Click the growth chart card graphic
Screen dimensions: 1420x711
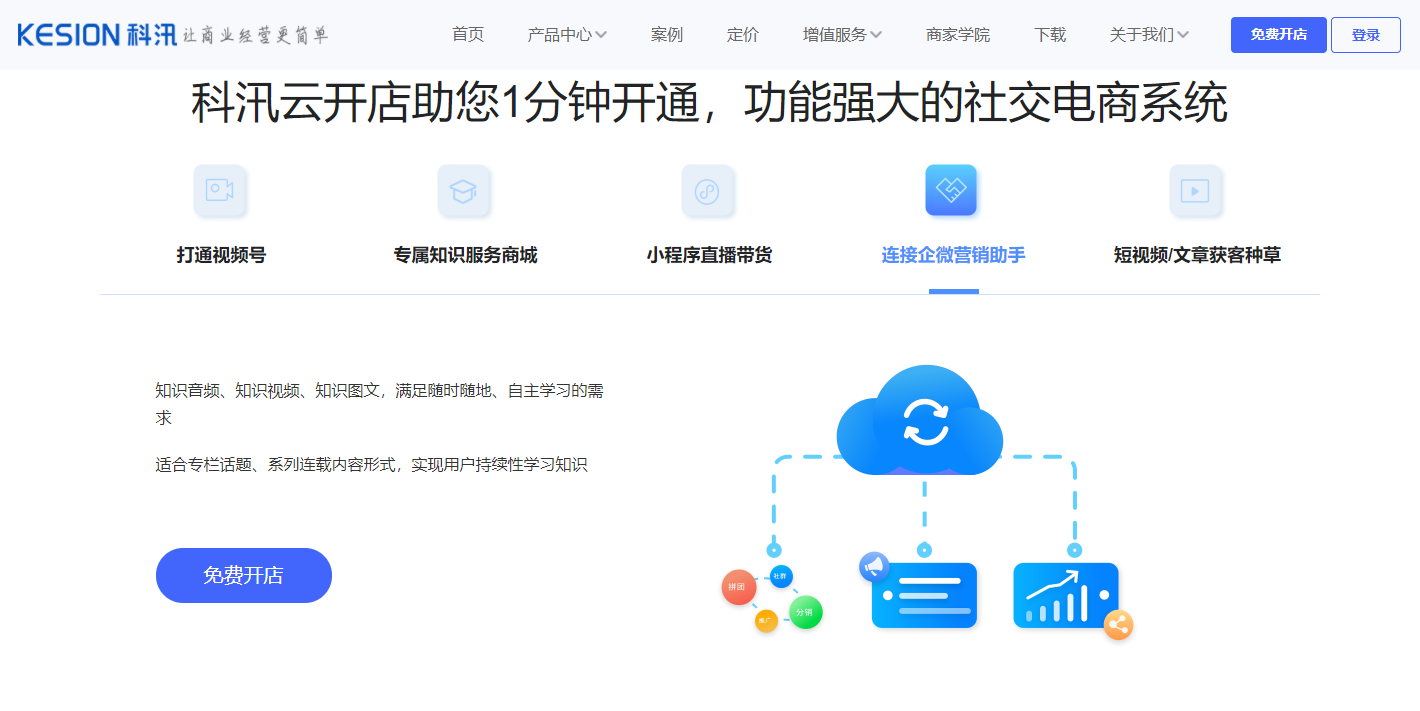click(x=1066, y=595)
